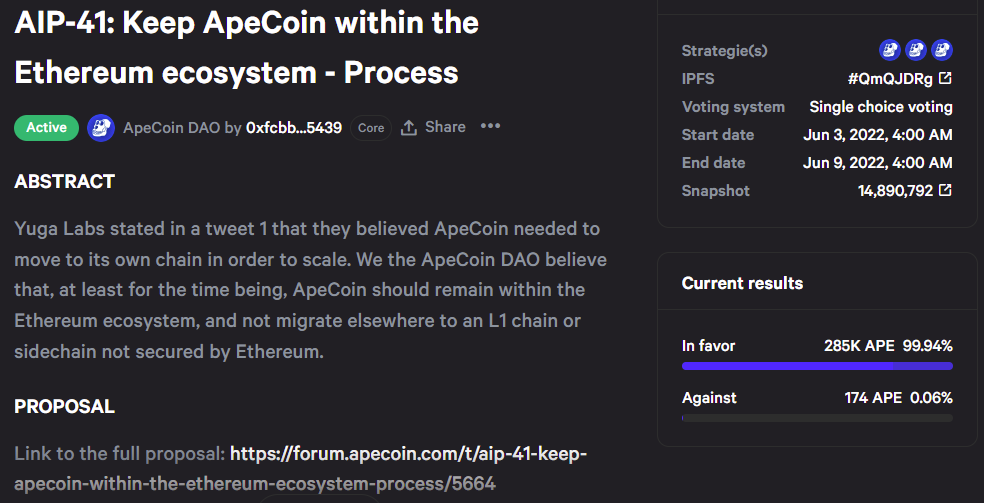984x503 pixels.
Task: Click the Current results panel heading
Action: (x=742, y=283)
